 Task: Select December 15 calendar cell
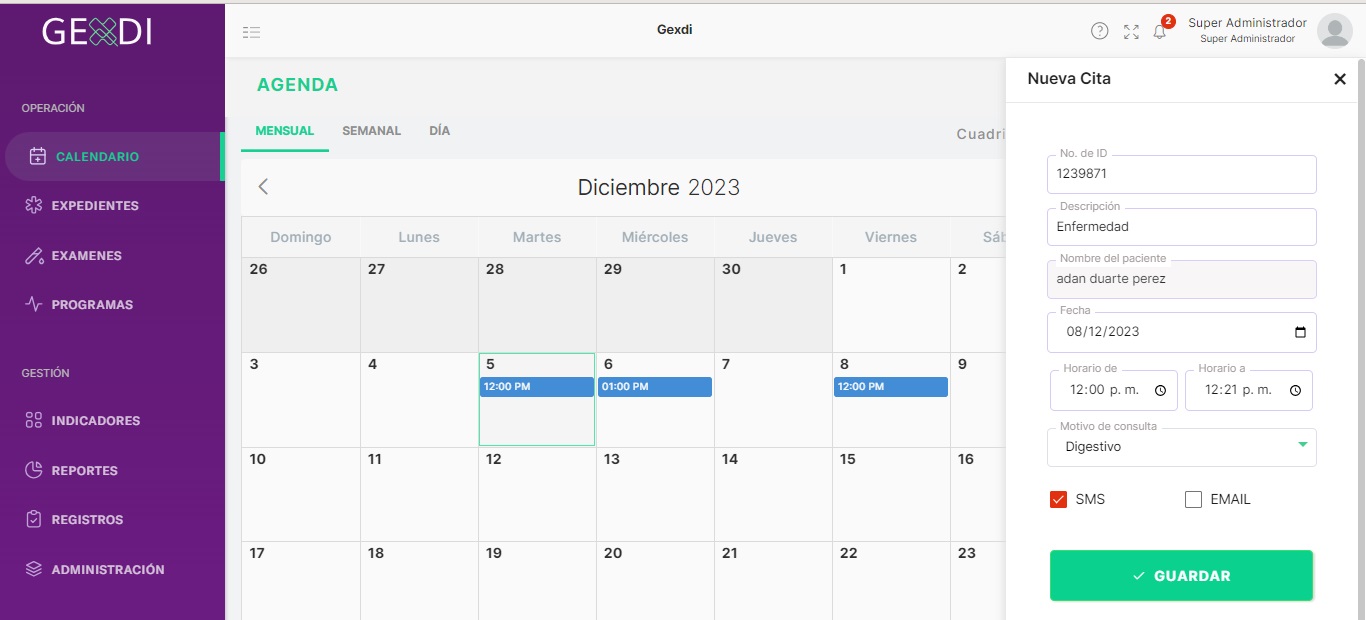tap(891, 494)
